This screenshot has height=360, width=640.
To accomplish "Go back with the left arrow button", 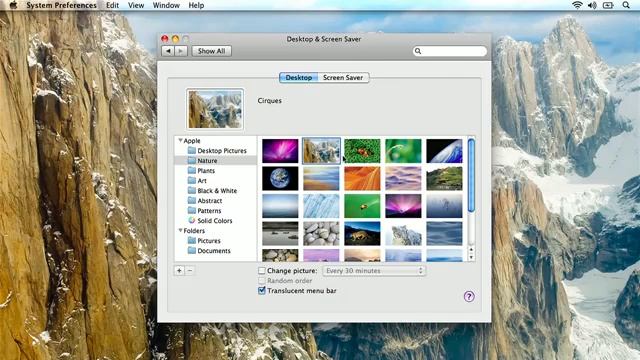I will click(x=168, y=51).
